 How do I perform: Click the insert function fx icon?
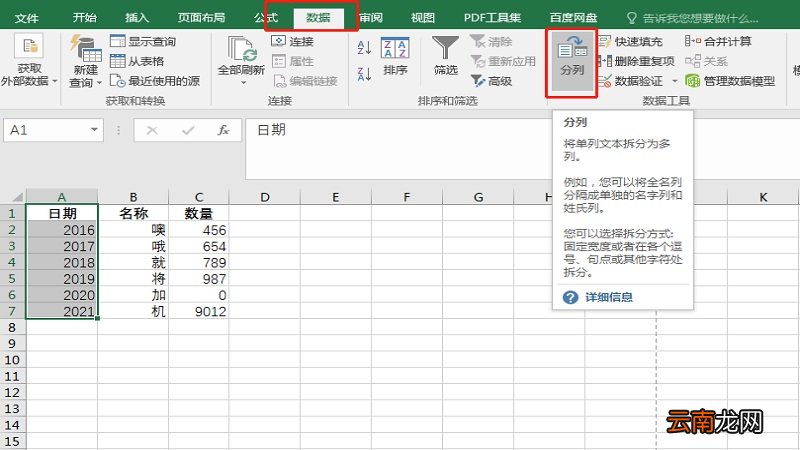pyautogui.click(x=223, y=130)
